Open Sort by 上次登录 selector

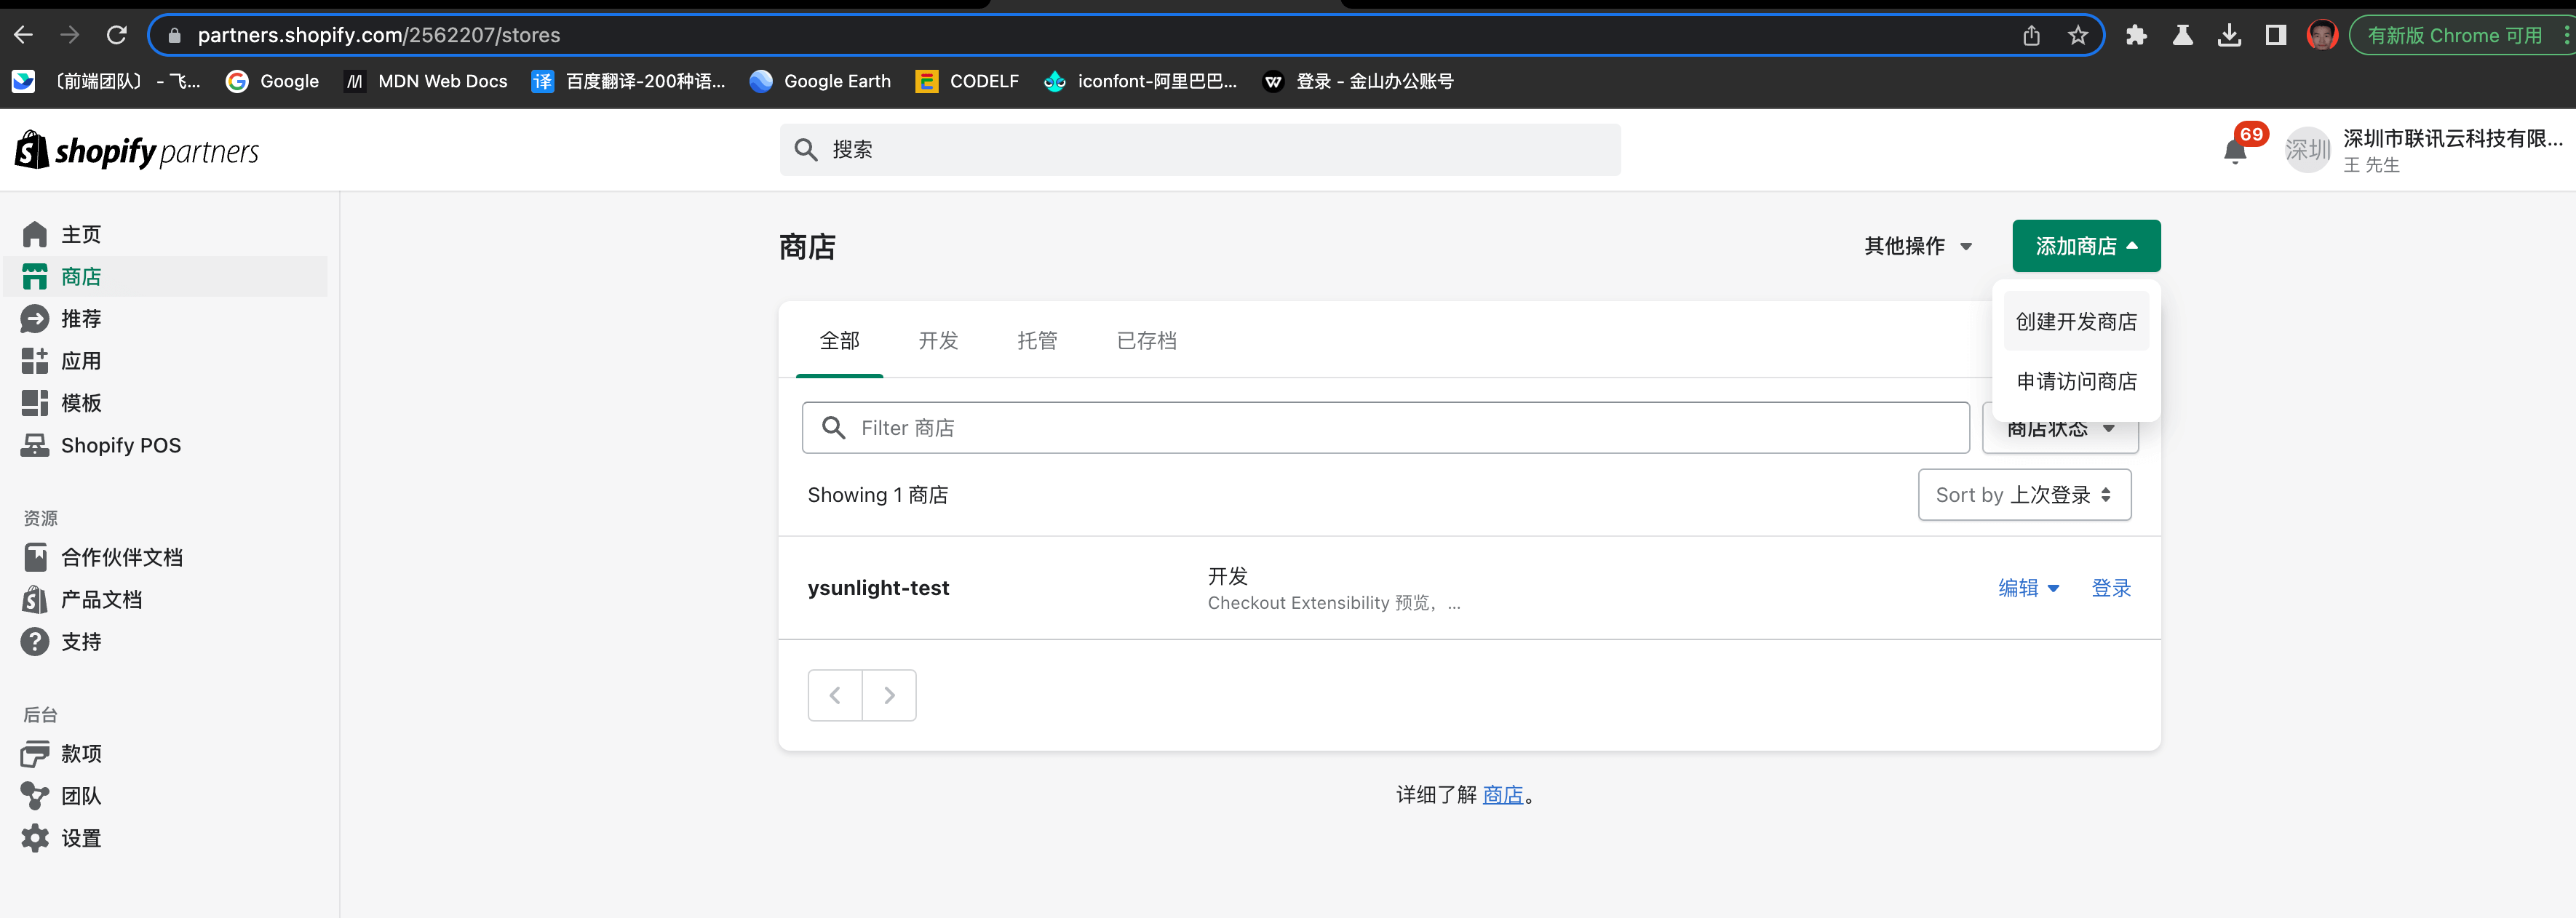click(x=2023, y=495)
